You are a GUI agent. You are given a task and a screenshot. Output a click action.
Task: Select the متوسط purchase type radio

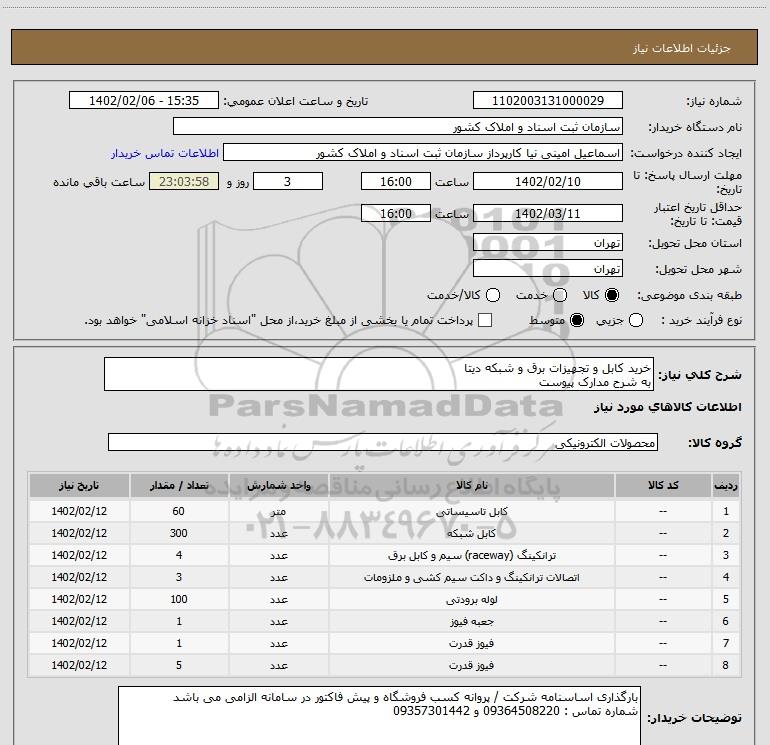577,320
